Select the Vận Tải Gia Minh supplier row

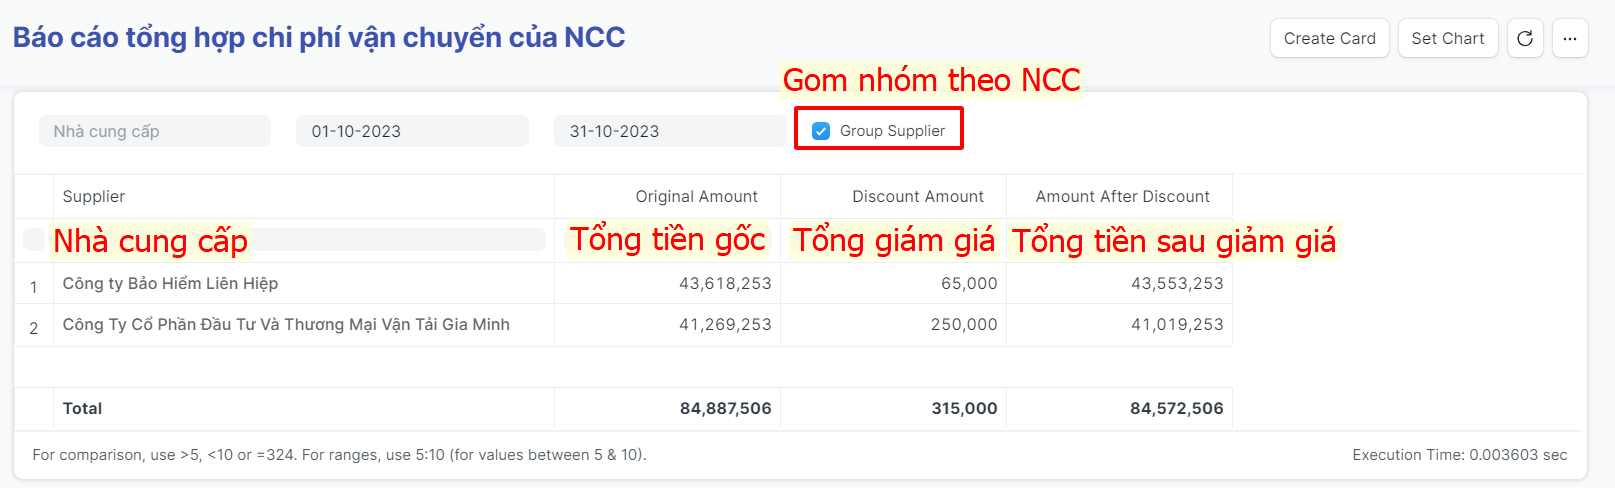coord(286,325)
